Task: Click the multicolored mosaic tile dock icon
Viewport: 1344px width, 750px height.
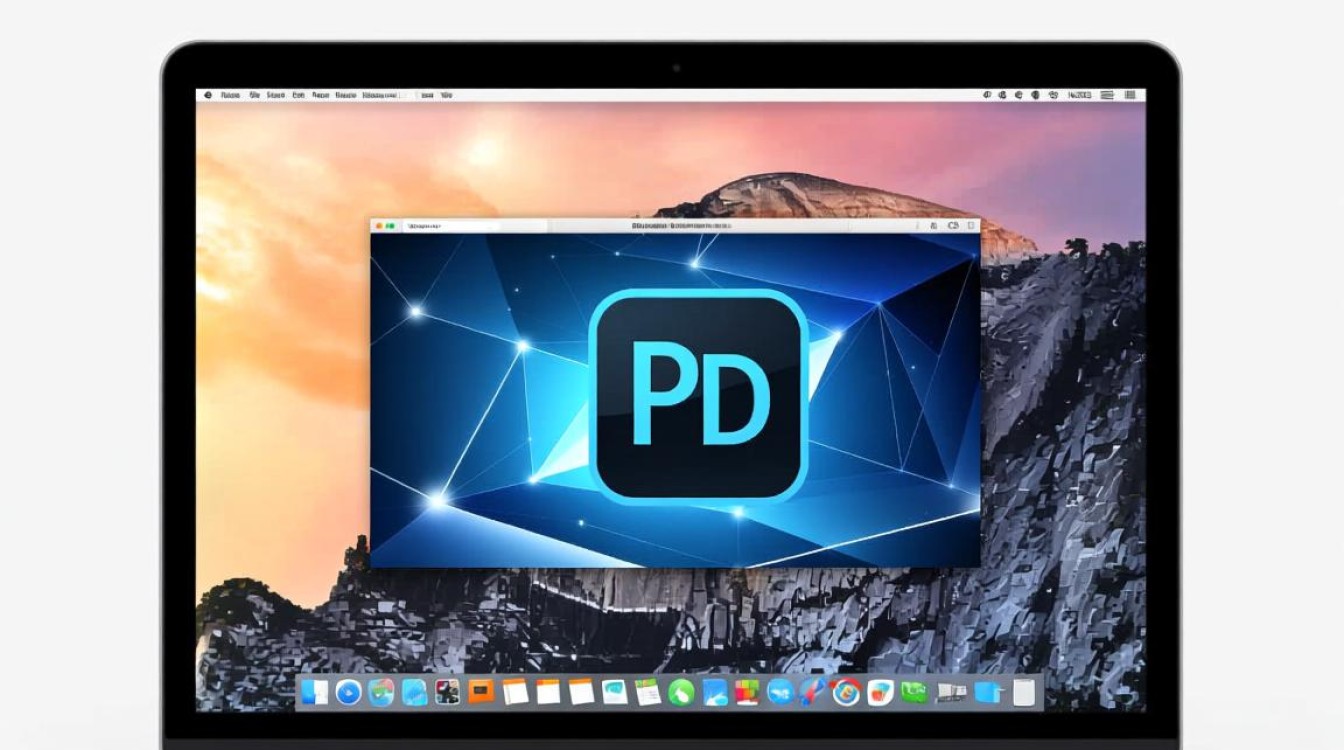Action: tap(747, 692)
